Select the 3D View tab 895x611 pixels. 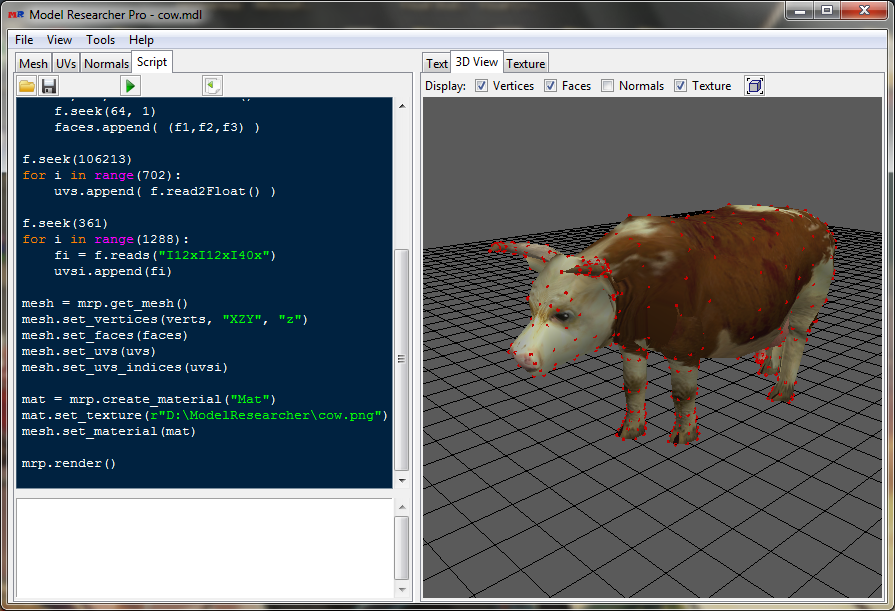click(x=477, y=62)
